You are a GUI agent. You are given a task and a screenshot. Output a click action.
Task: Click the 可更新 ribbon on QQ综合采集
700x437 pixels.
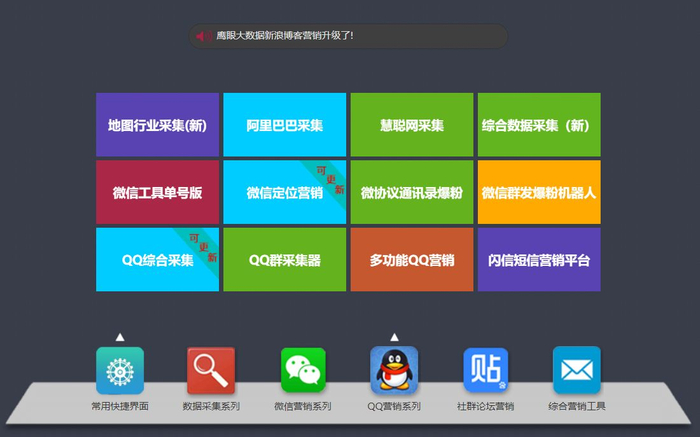point(203,247)
